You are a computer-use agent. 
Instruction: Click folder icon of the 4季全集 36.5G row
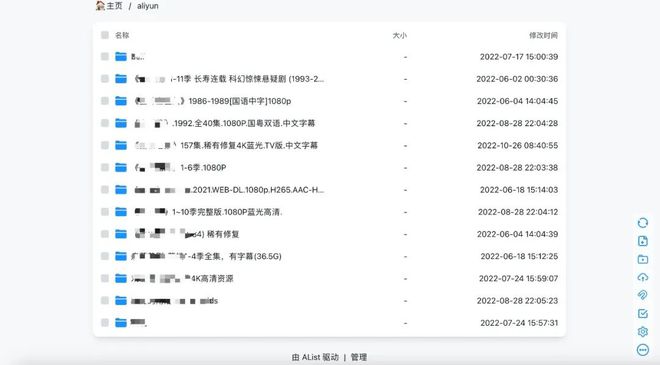121,256
